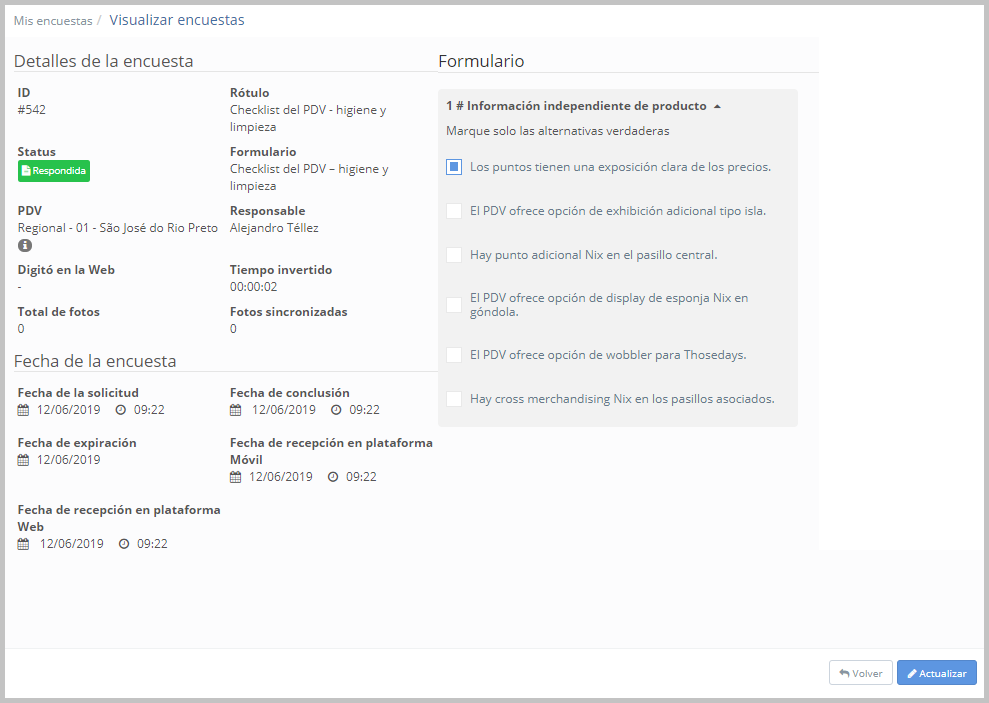
Task: Click calendar icon under recepción en plataforma Web
Action: pos(23,543)
